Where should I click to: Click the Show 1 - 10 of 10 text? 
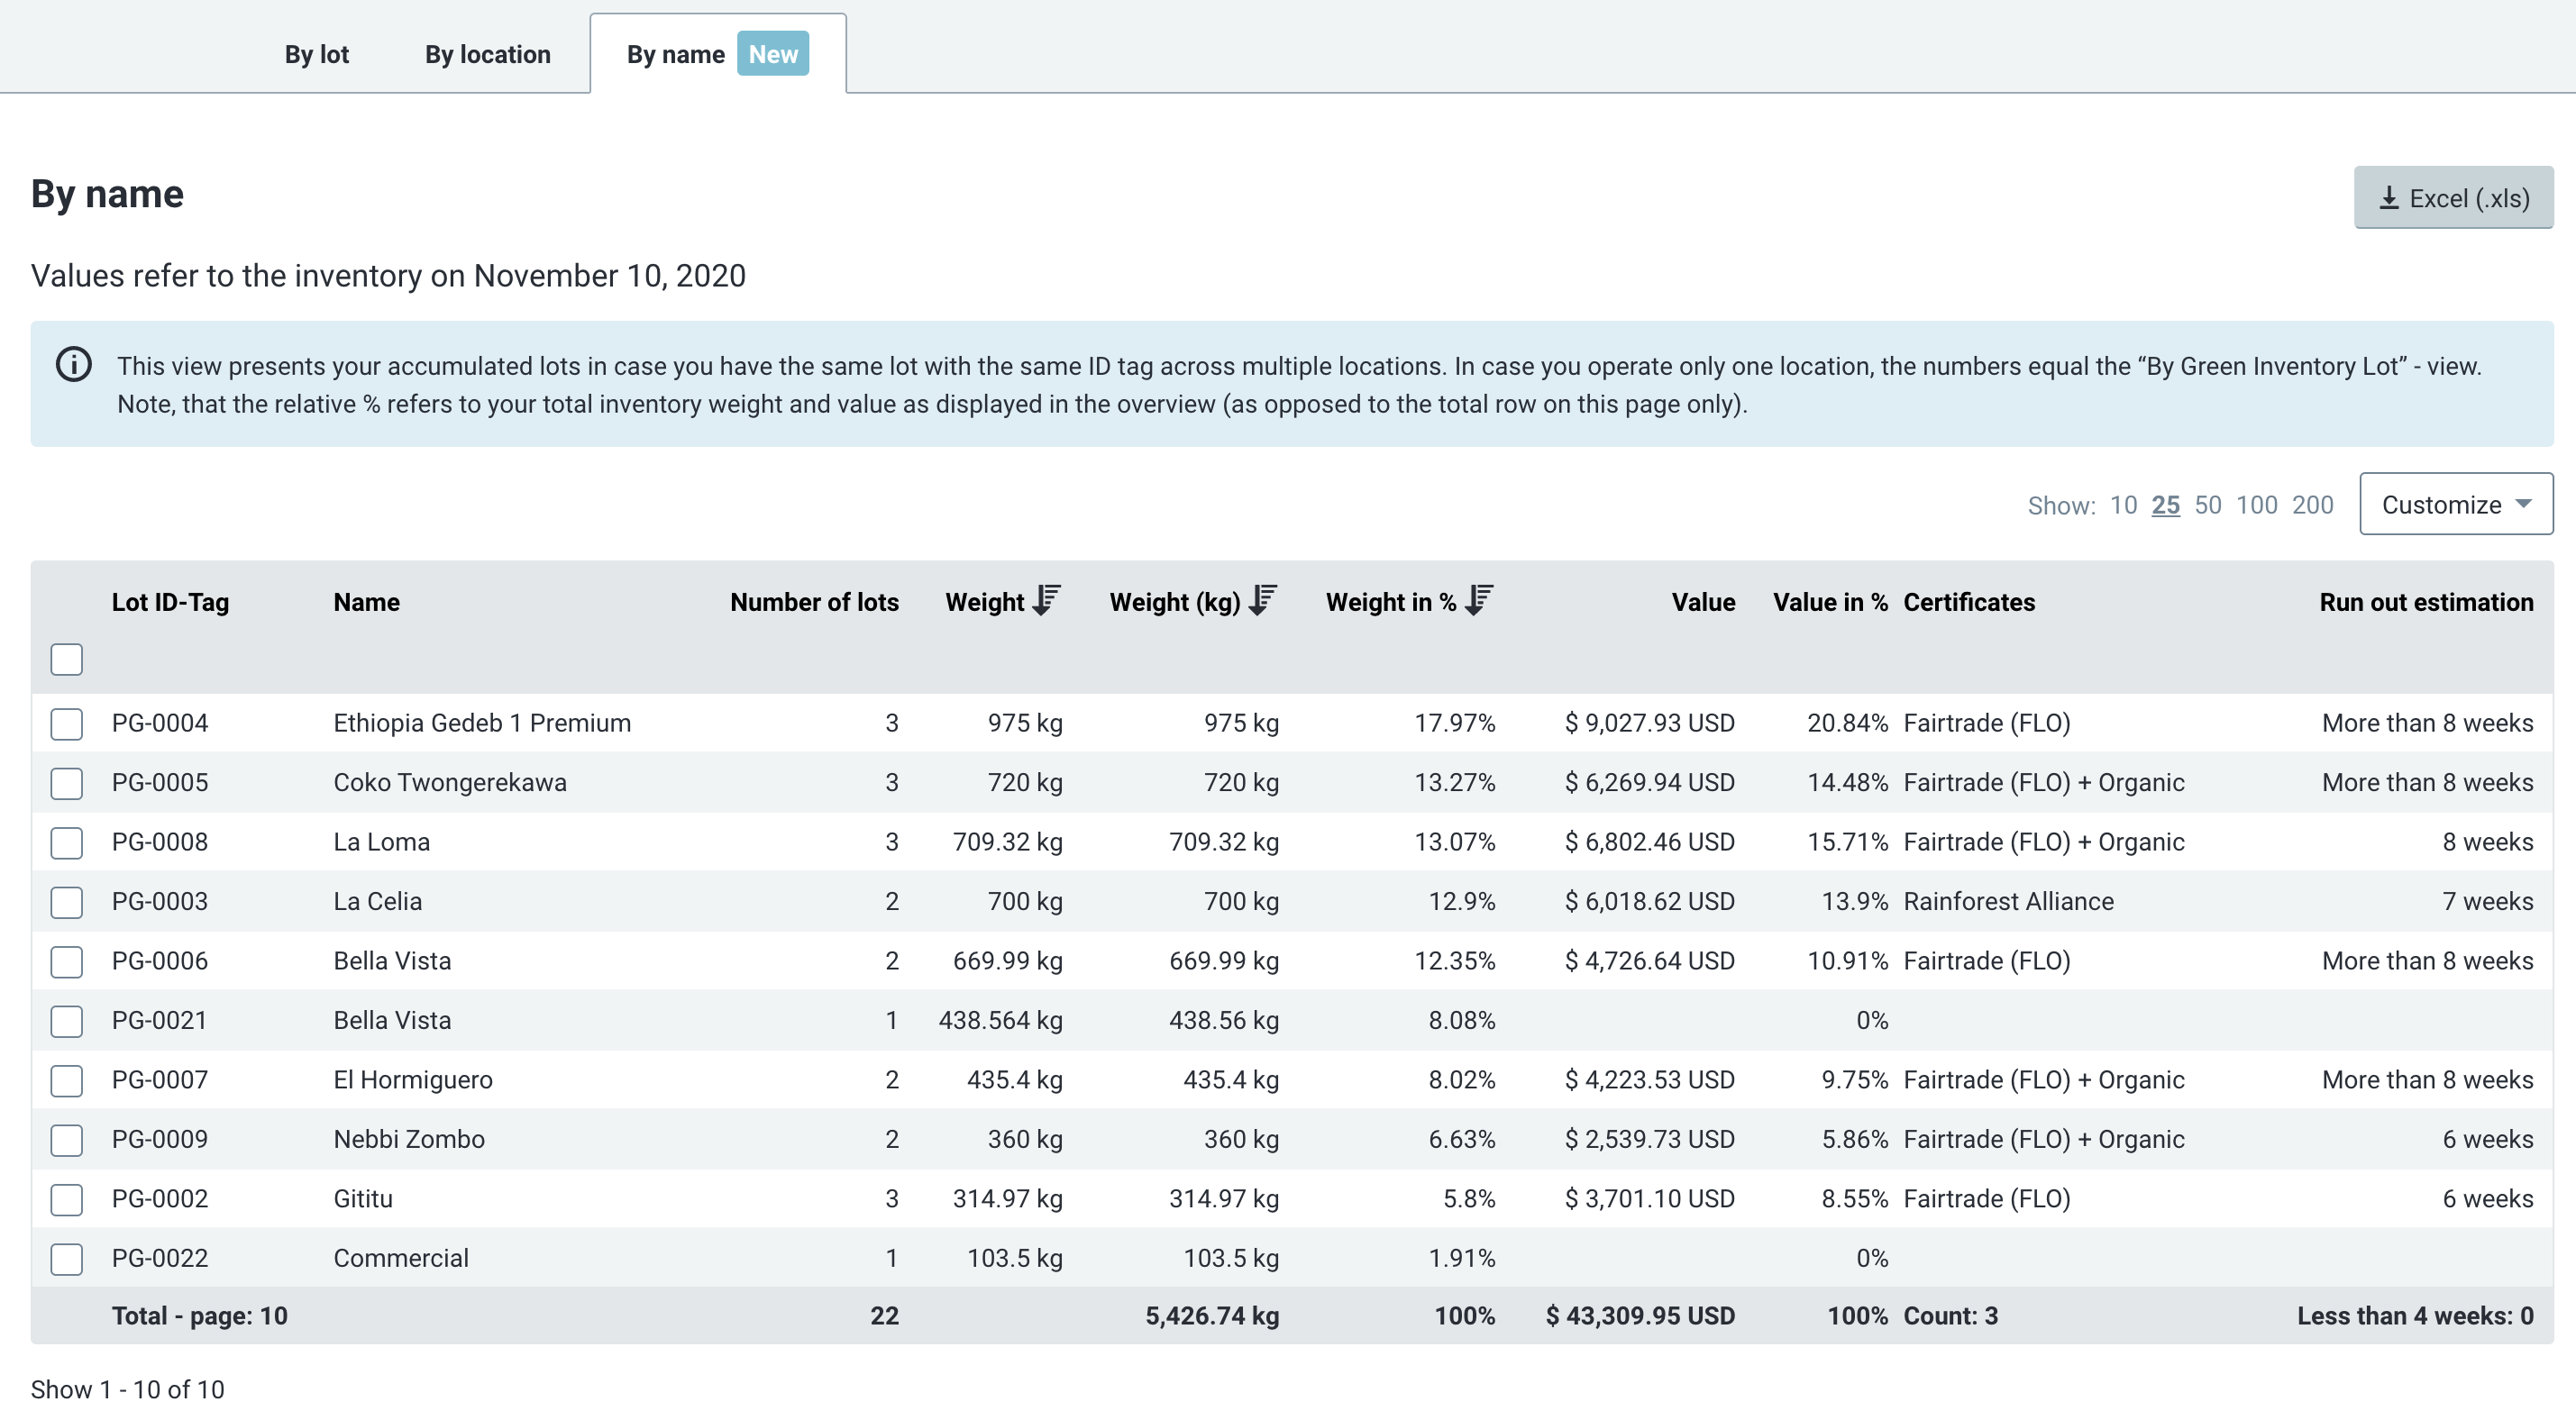click(x=128, y=1390)
